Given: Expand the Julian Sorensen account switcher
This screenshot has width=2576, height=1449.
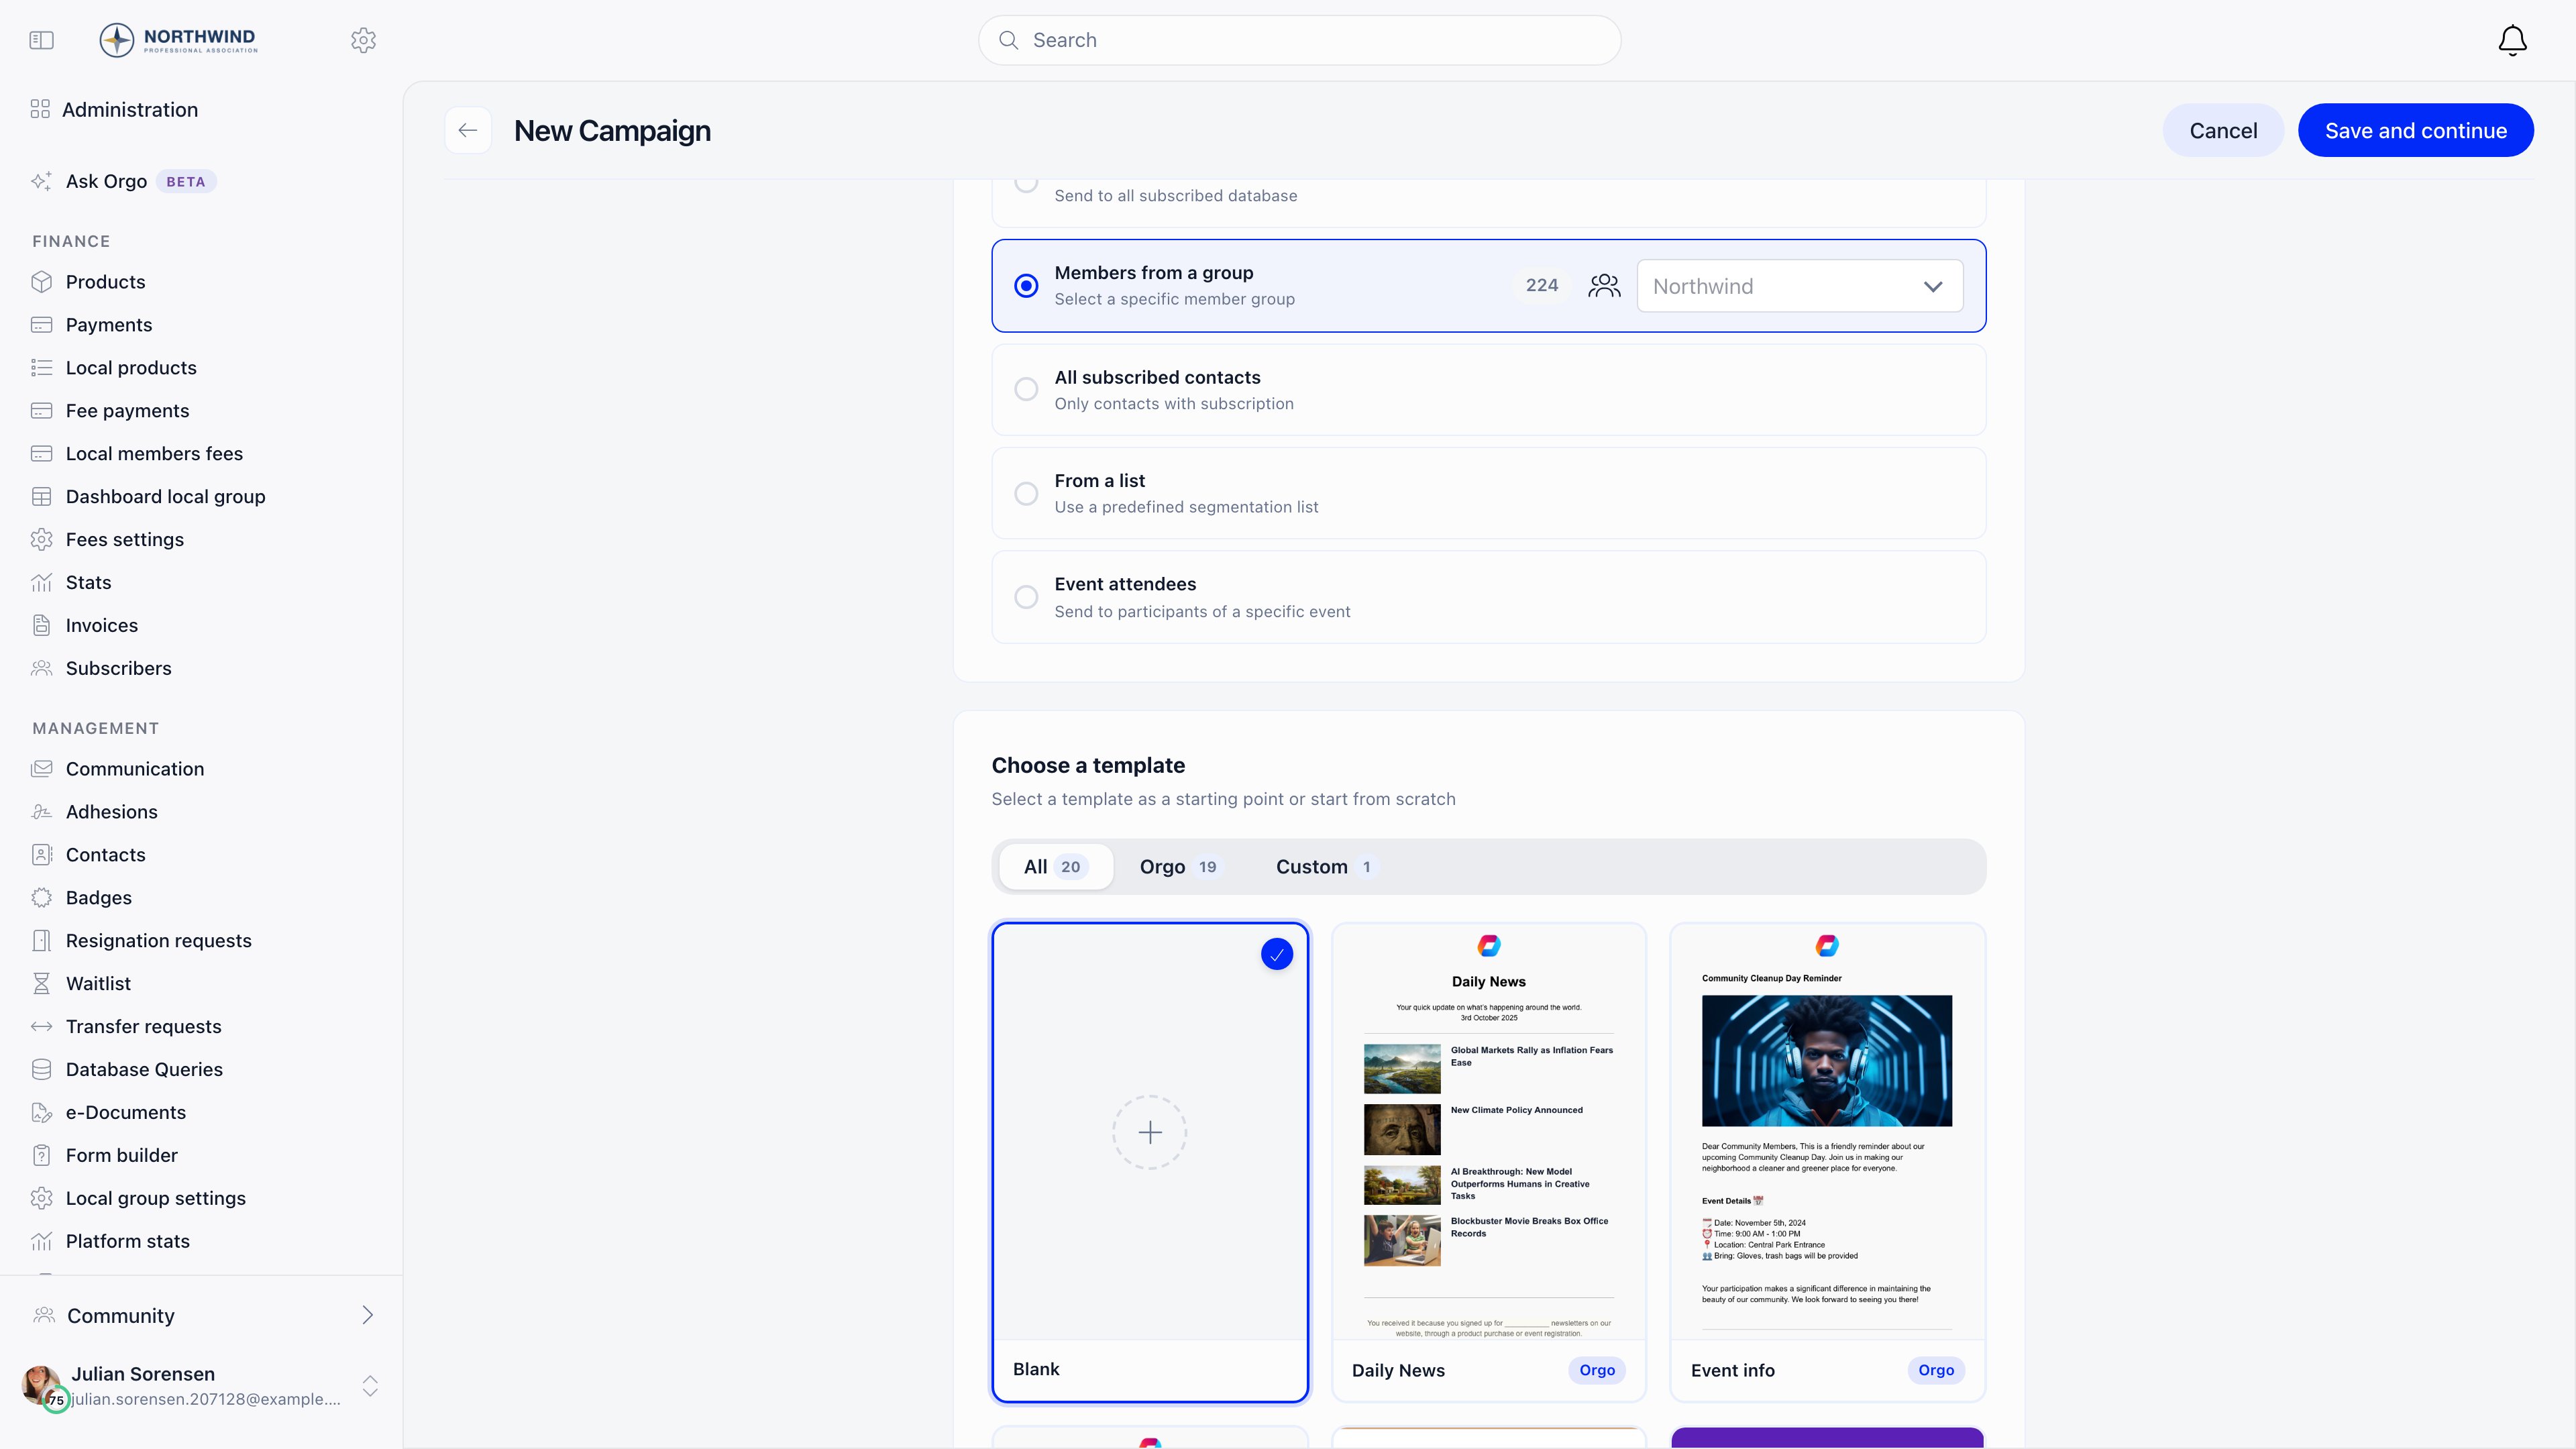Looking at the screenshot, I should [370, 1385].
